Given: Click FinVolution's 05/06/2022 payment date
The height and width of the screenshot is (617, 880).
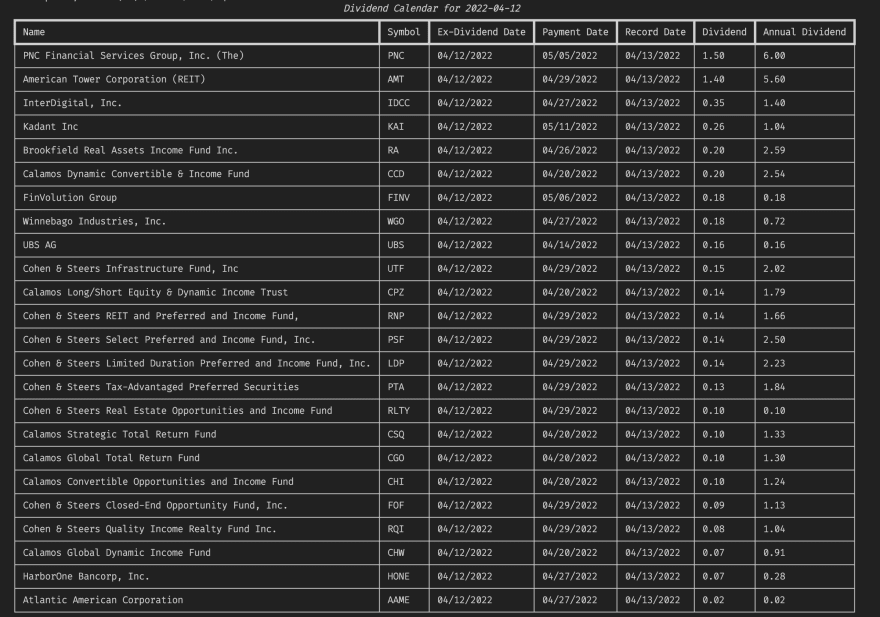Looking at the screenshot, I should pos(570,197).
